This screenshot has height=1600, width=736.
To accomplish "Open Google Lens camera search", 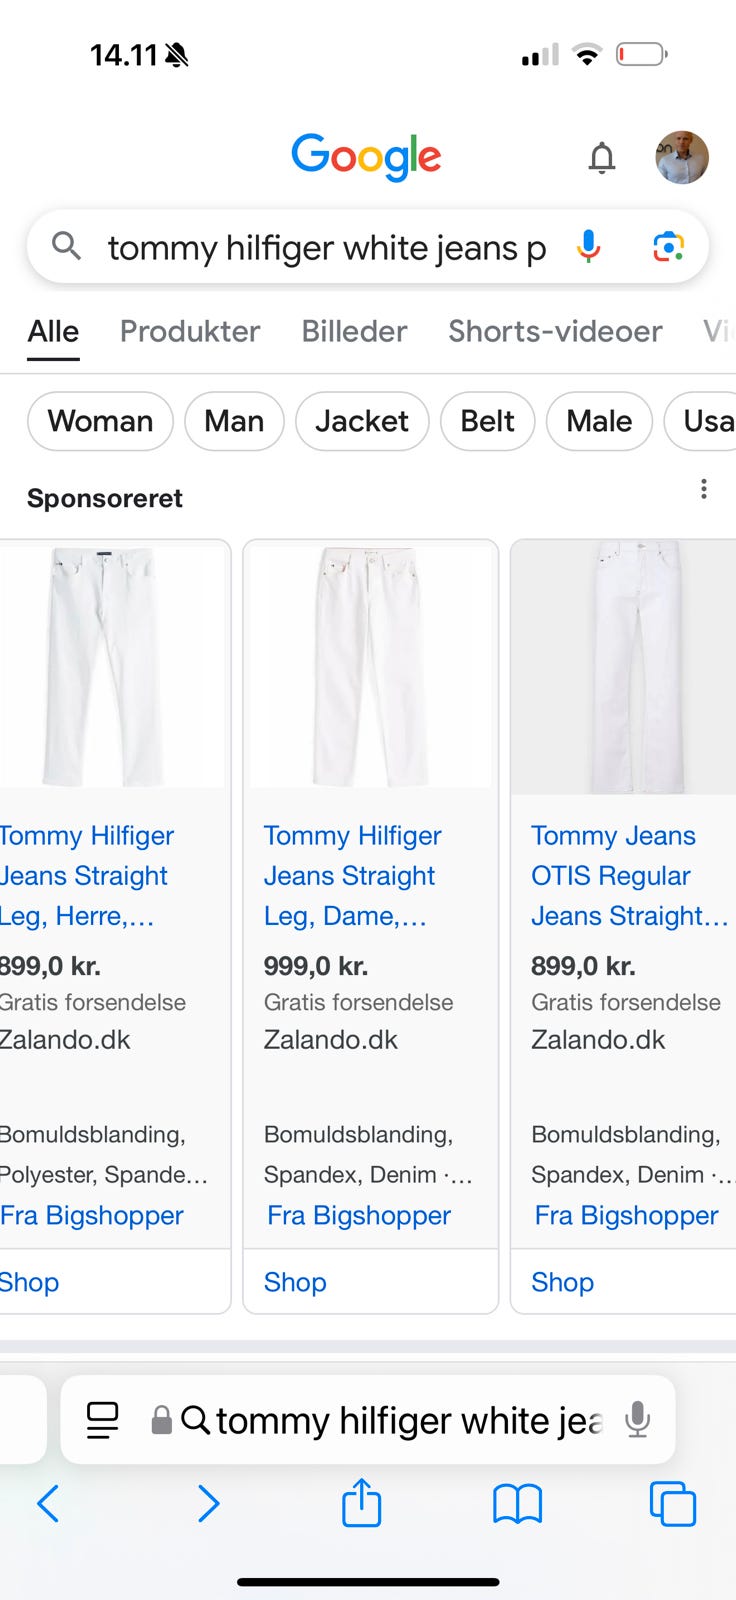I will pyautogui.click(x=668, y=246).
